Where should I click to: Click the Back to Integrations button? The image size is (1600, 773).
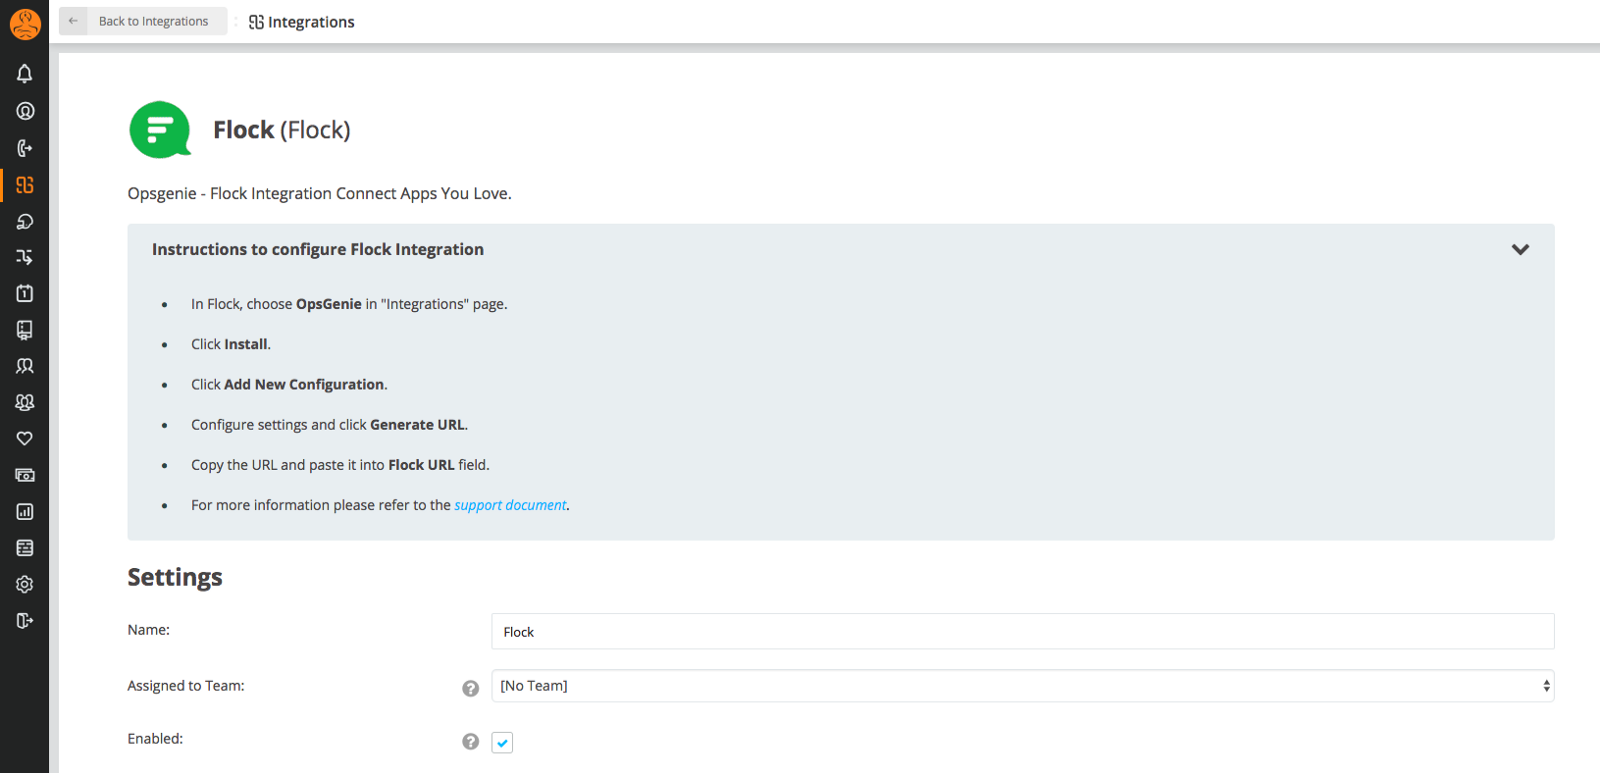[143, 21]
